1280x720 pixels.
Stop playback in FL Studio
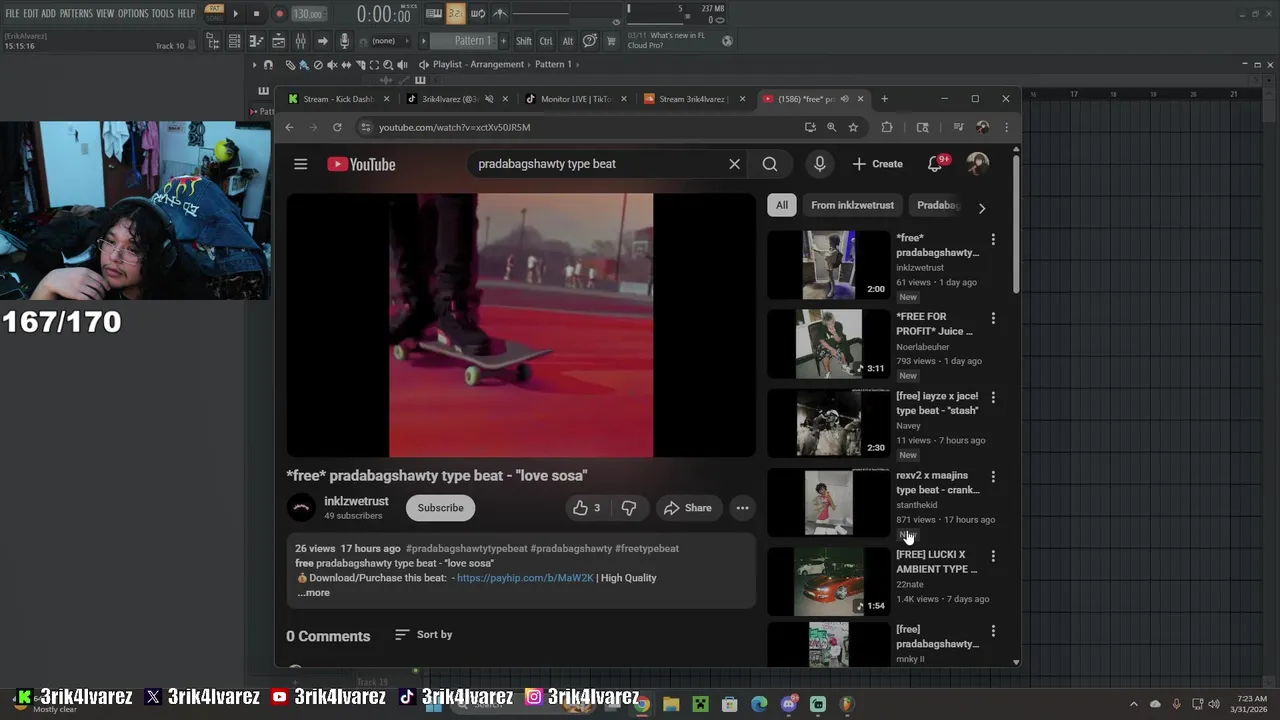256,14
